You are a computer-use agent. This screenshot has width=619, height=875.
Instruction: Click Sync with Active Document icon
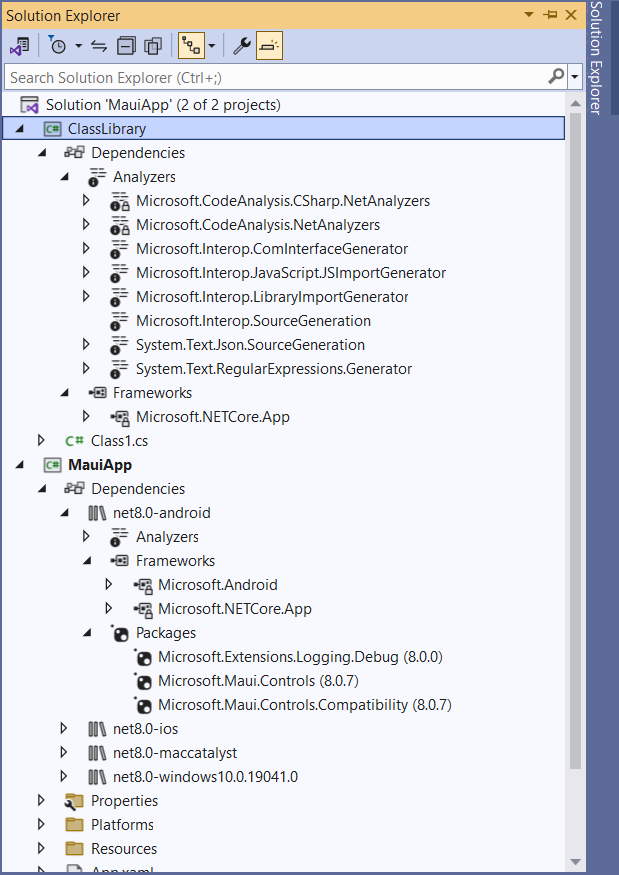point(99,46)
